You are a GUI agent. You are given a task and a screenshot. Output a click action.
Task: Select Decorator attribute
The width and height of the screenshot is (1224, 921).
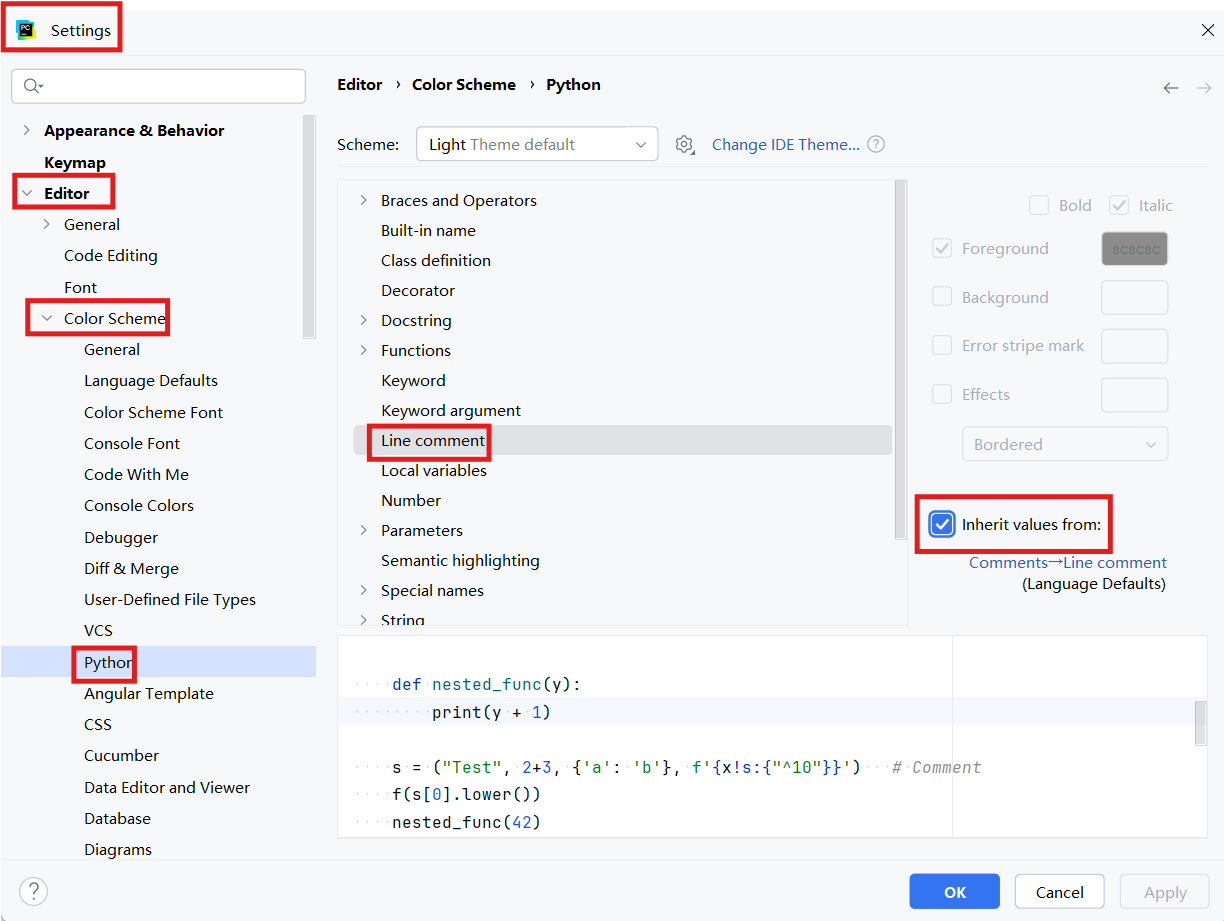[x=418, y=290]
